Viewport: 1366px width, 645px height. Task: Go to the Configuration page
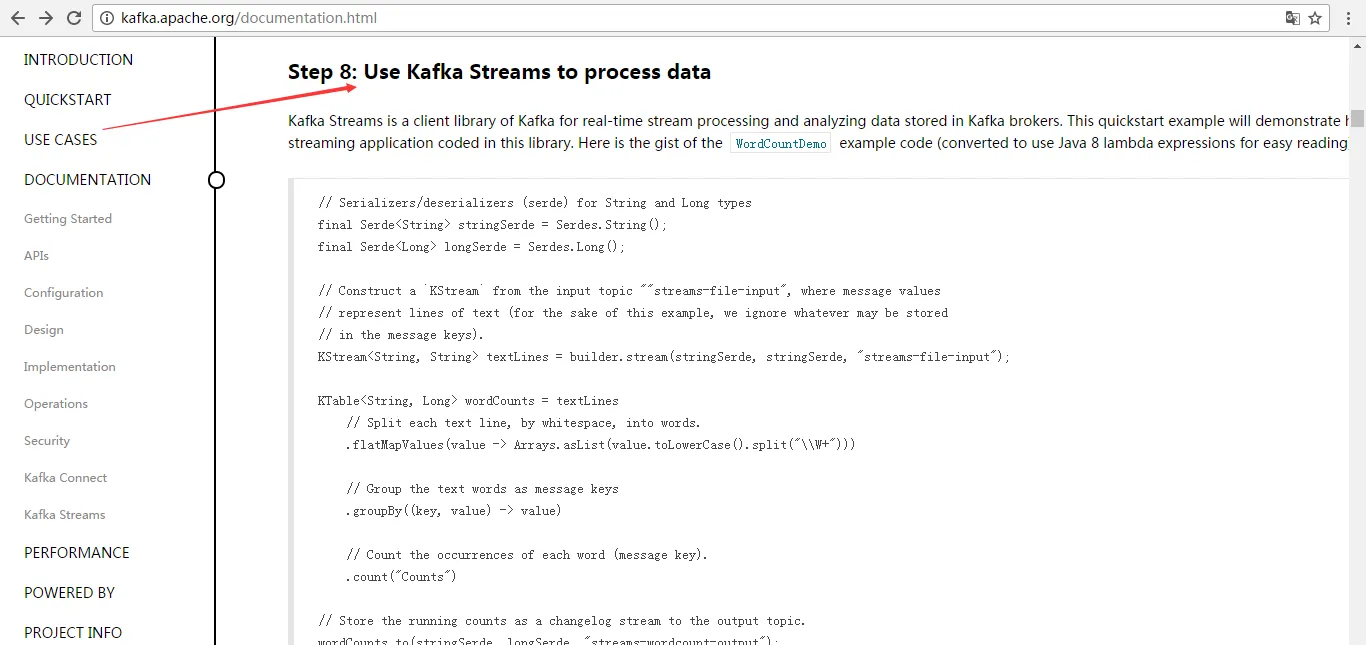coord(64,293)
